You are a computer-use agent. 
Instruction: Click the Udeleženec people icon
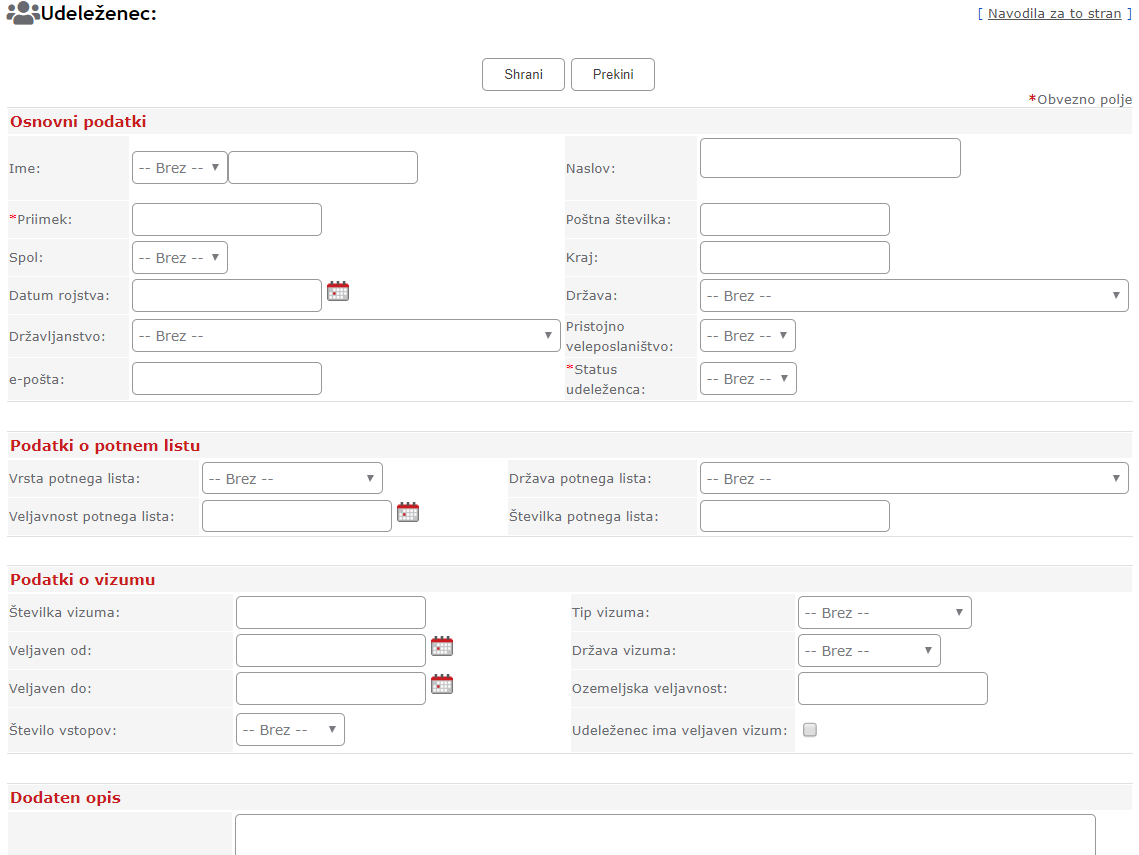(22, 14)
